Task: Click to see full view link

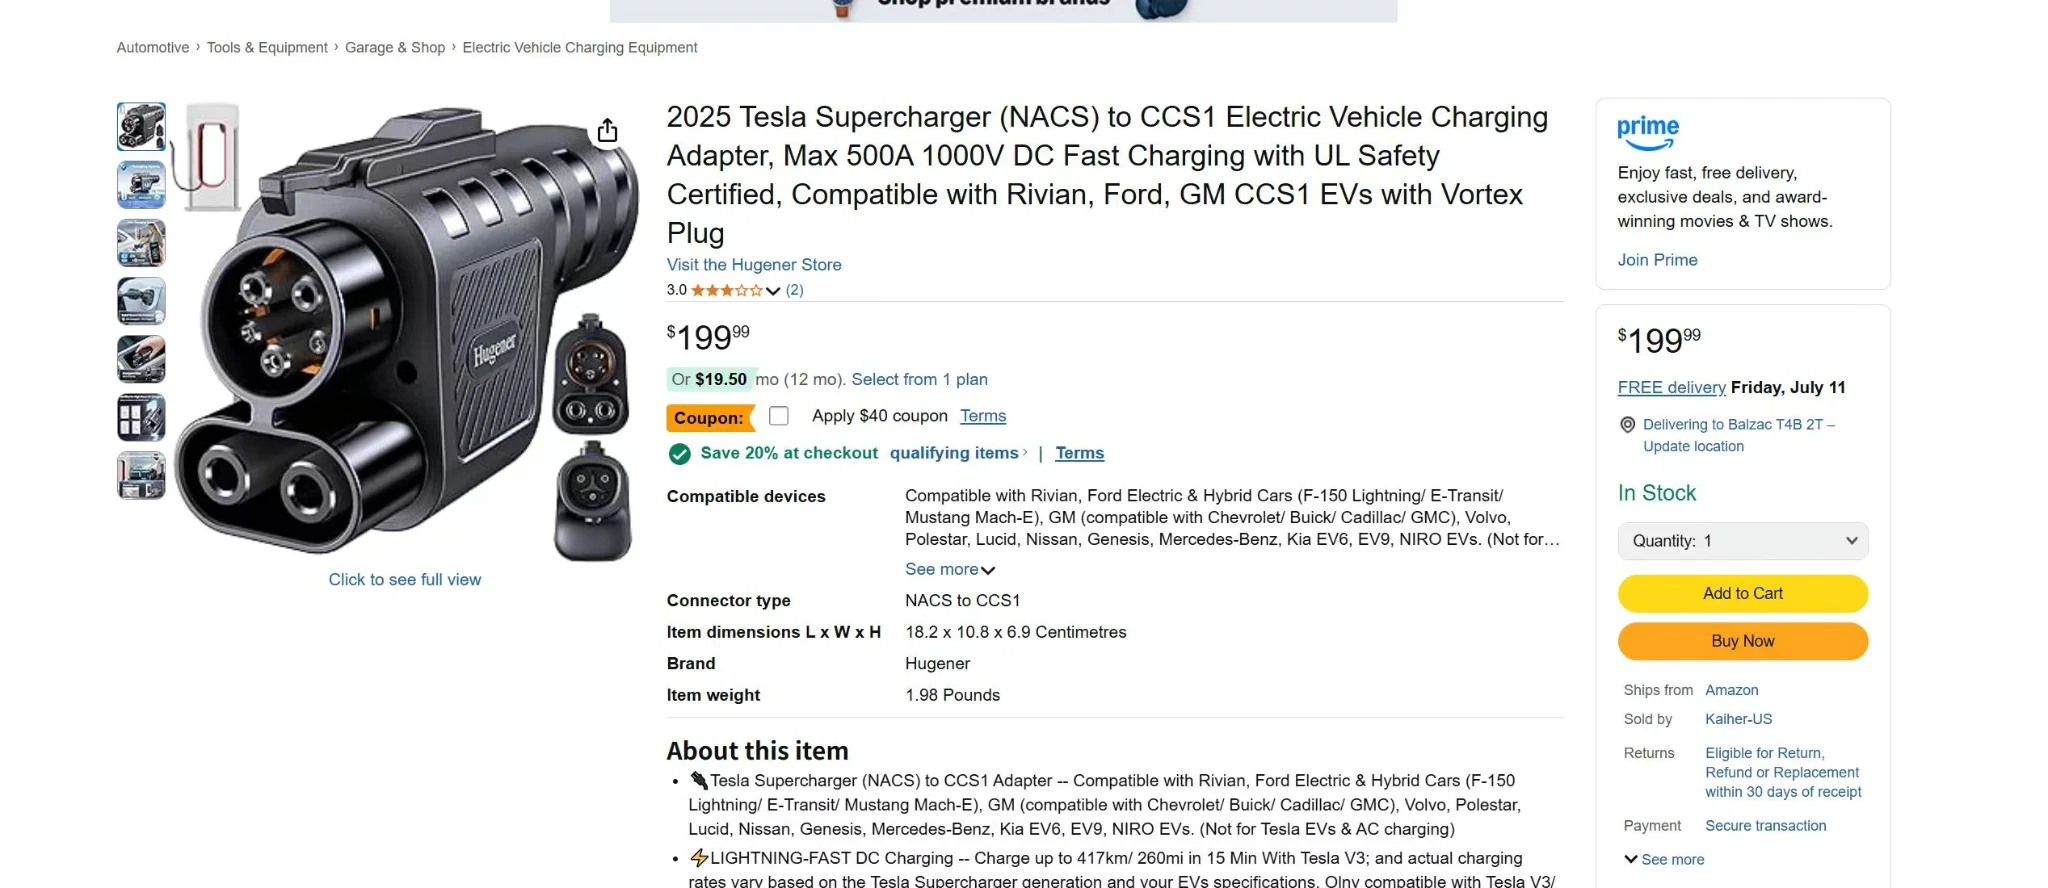Action: 405,580
